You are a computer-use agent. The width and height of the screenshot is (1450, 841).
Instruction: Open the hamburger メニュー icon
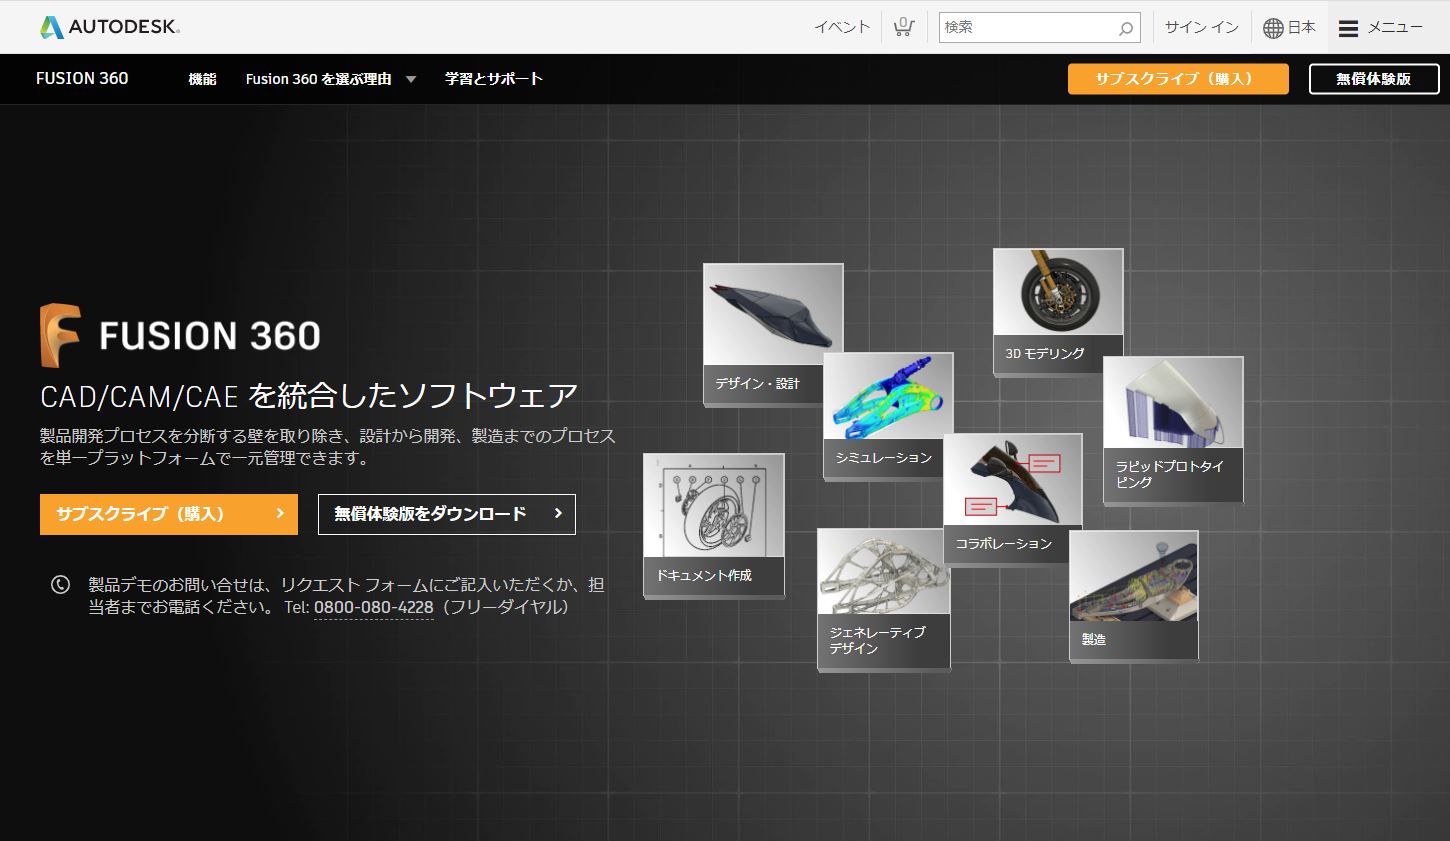(1348, 28)
